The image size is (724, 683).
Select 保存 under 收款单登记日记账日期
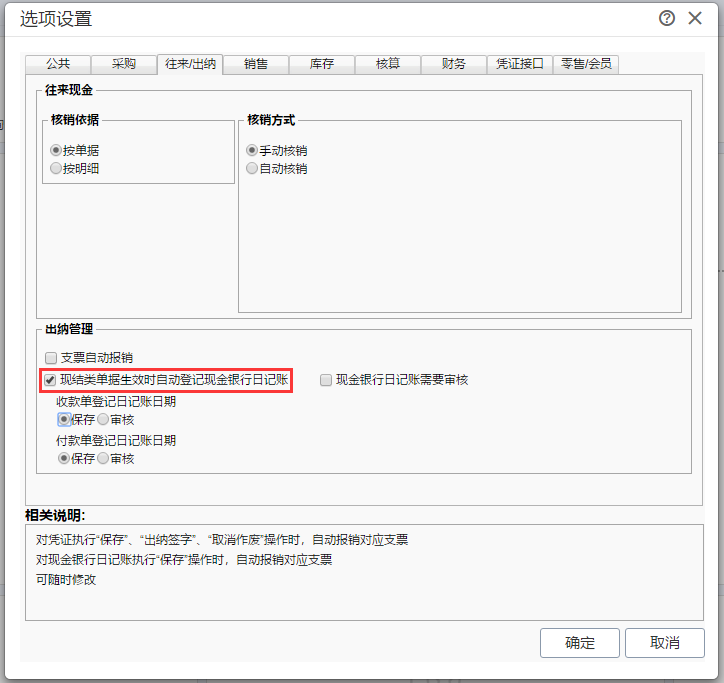click(64, 419)
